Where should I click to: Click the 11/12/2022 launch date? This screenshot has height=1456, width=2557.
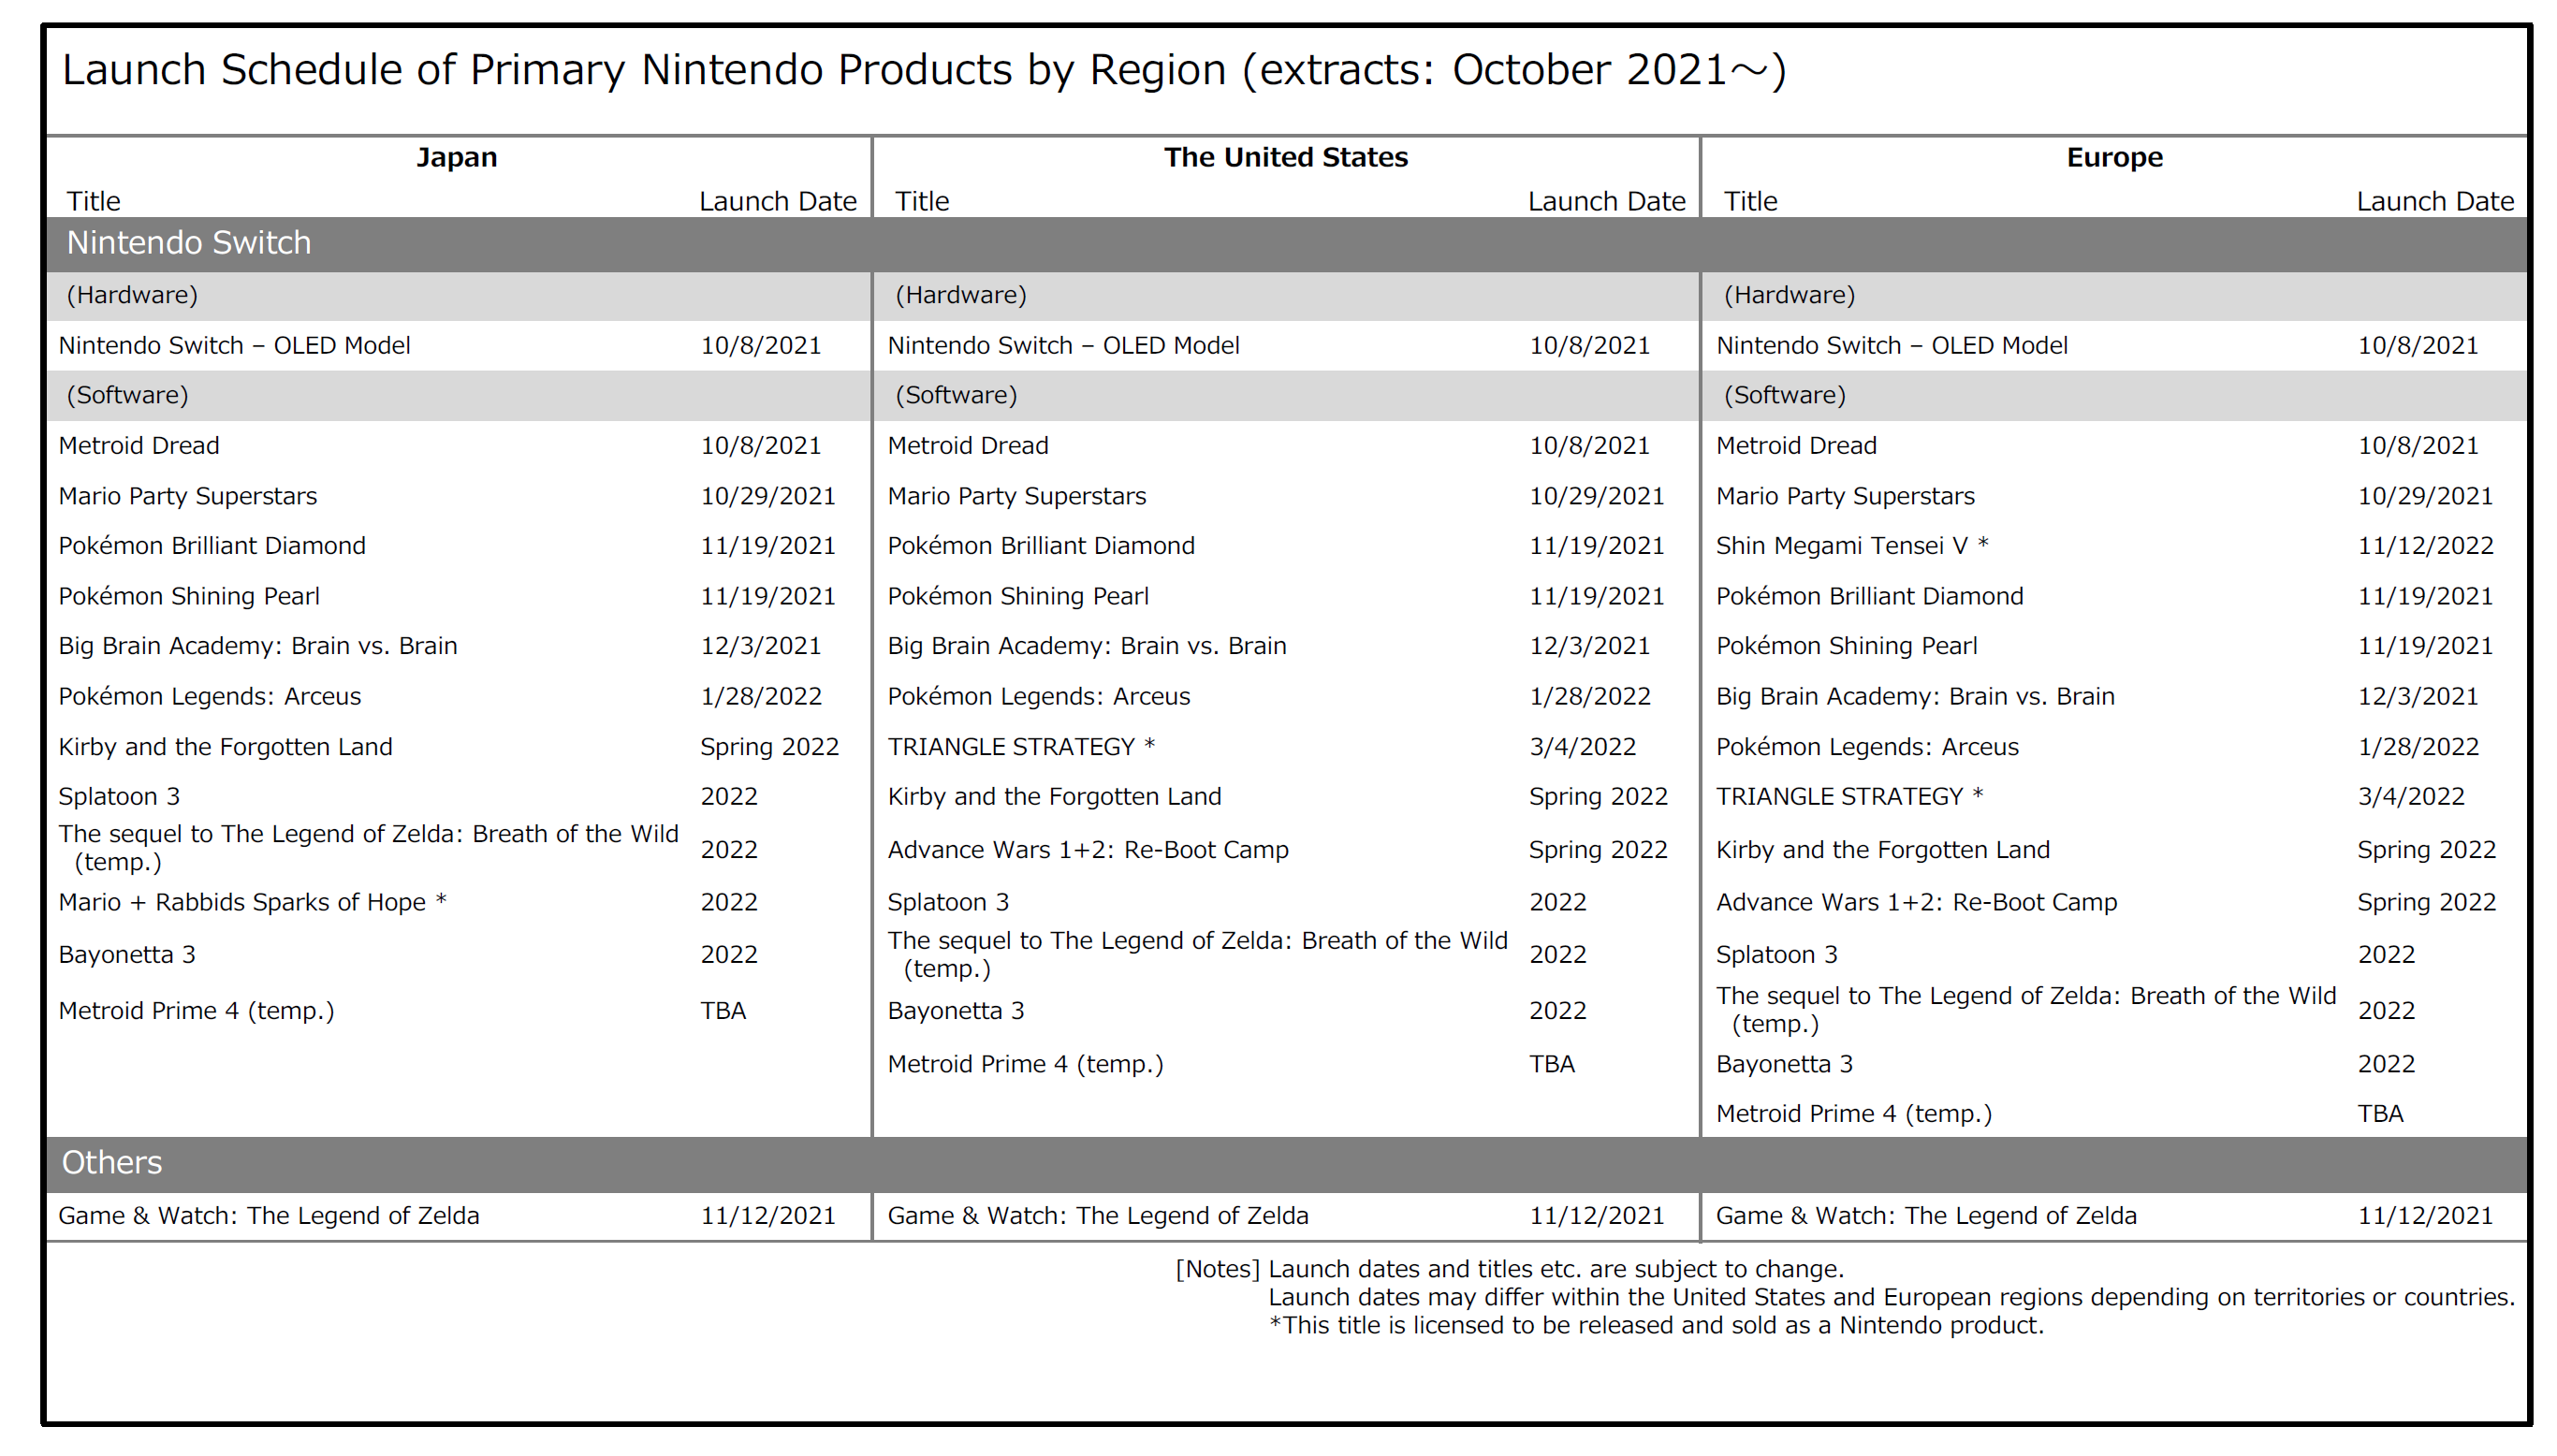tap(2425, 546)
